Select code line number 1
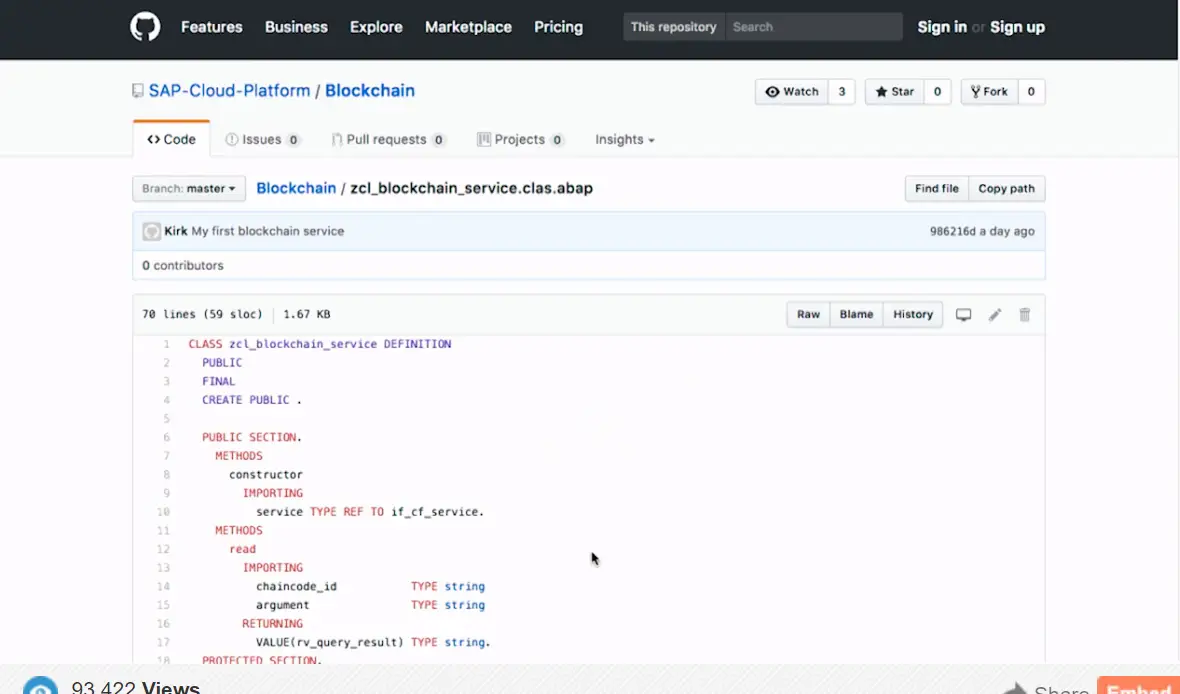Viewport: 1180px width, 694px height. [166, 344]
